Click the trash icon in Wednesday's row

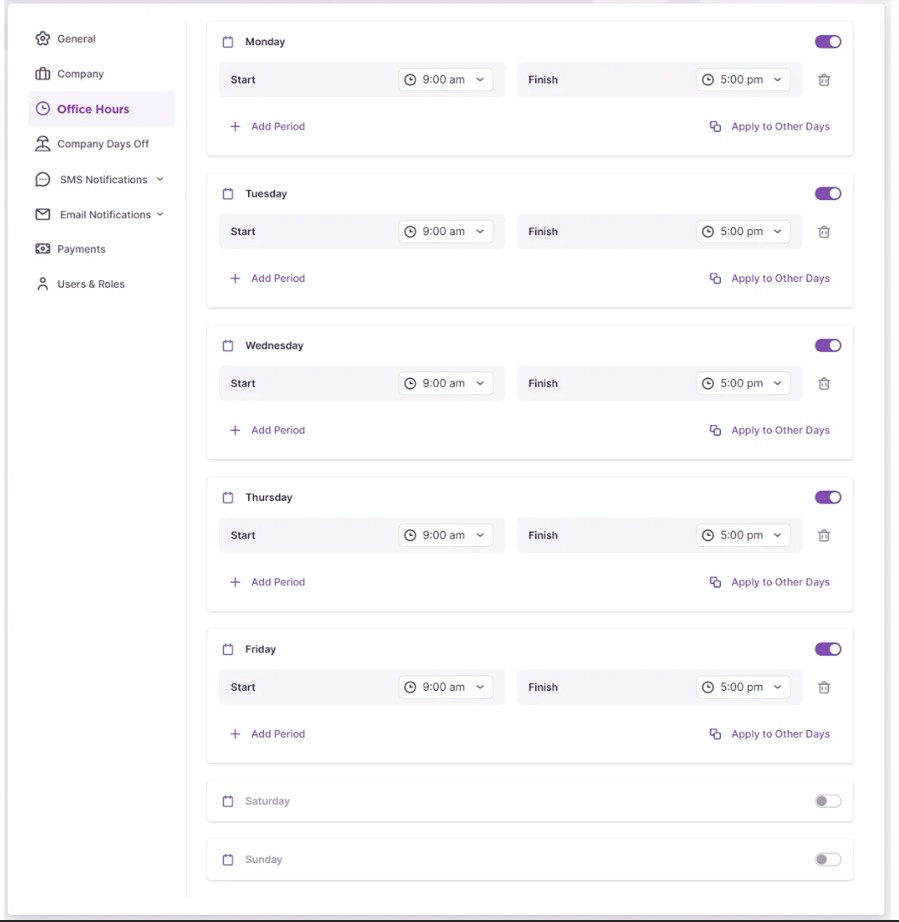coord(824,384)
